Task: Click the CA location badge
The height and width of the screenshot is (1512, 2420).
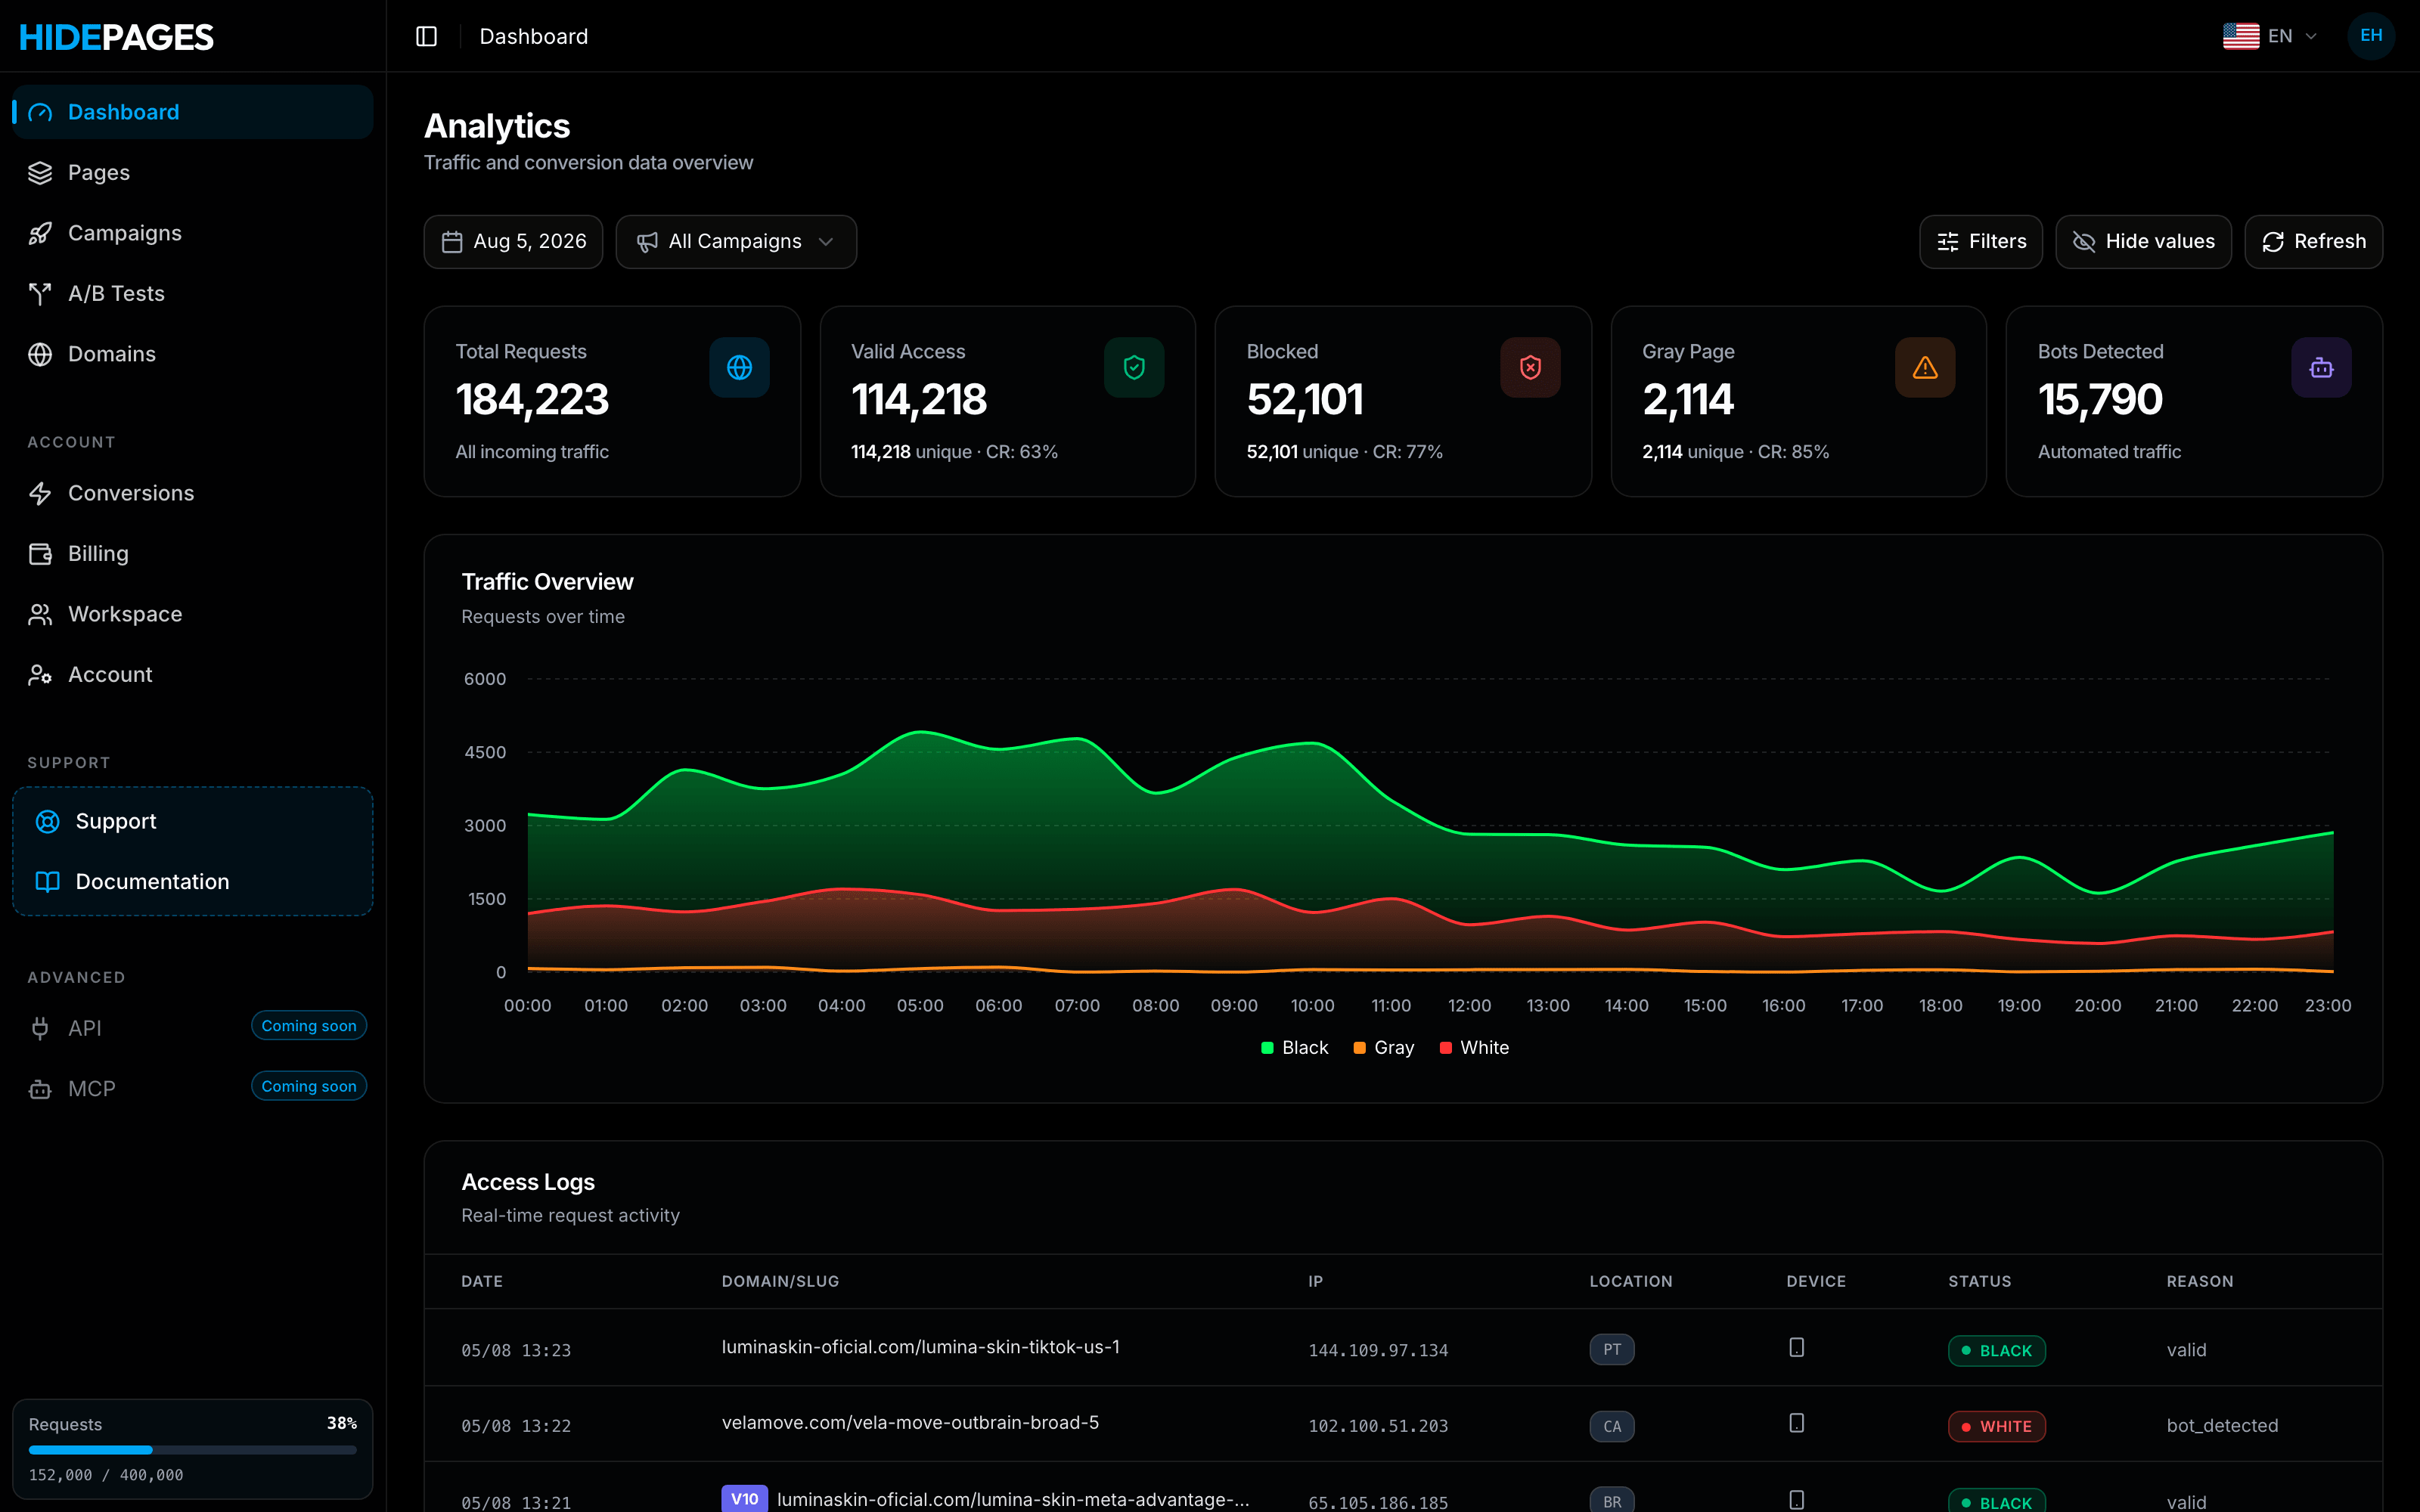Action: [x=1612, y=1426]
